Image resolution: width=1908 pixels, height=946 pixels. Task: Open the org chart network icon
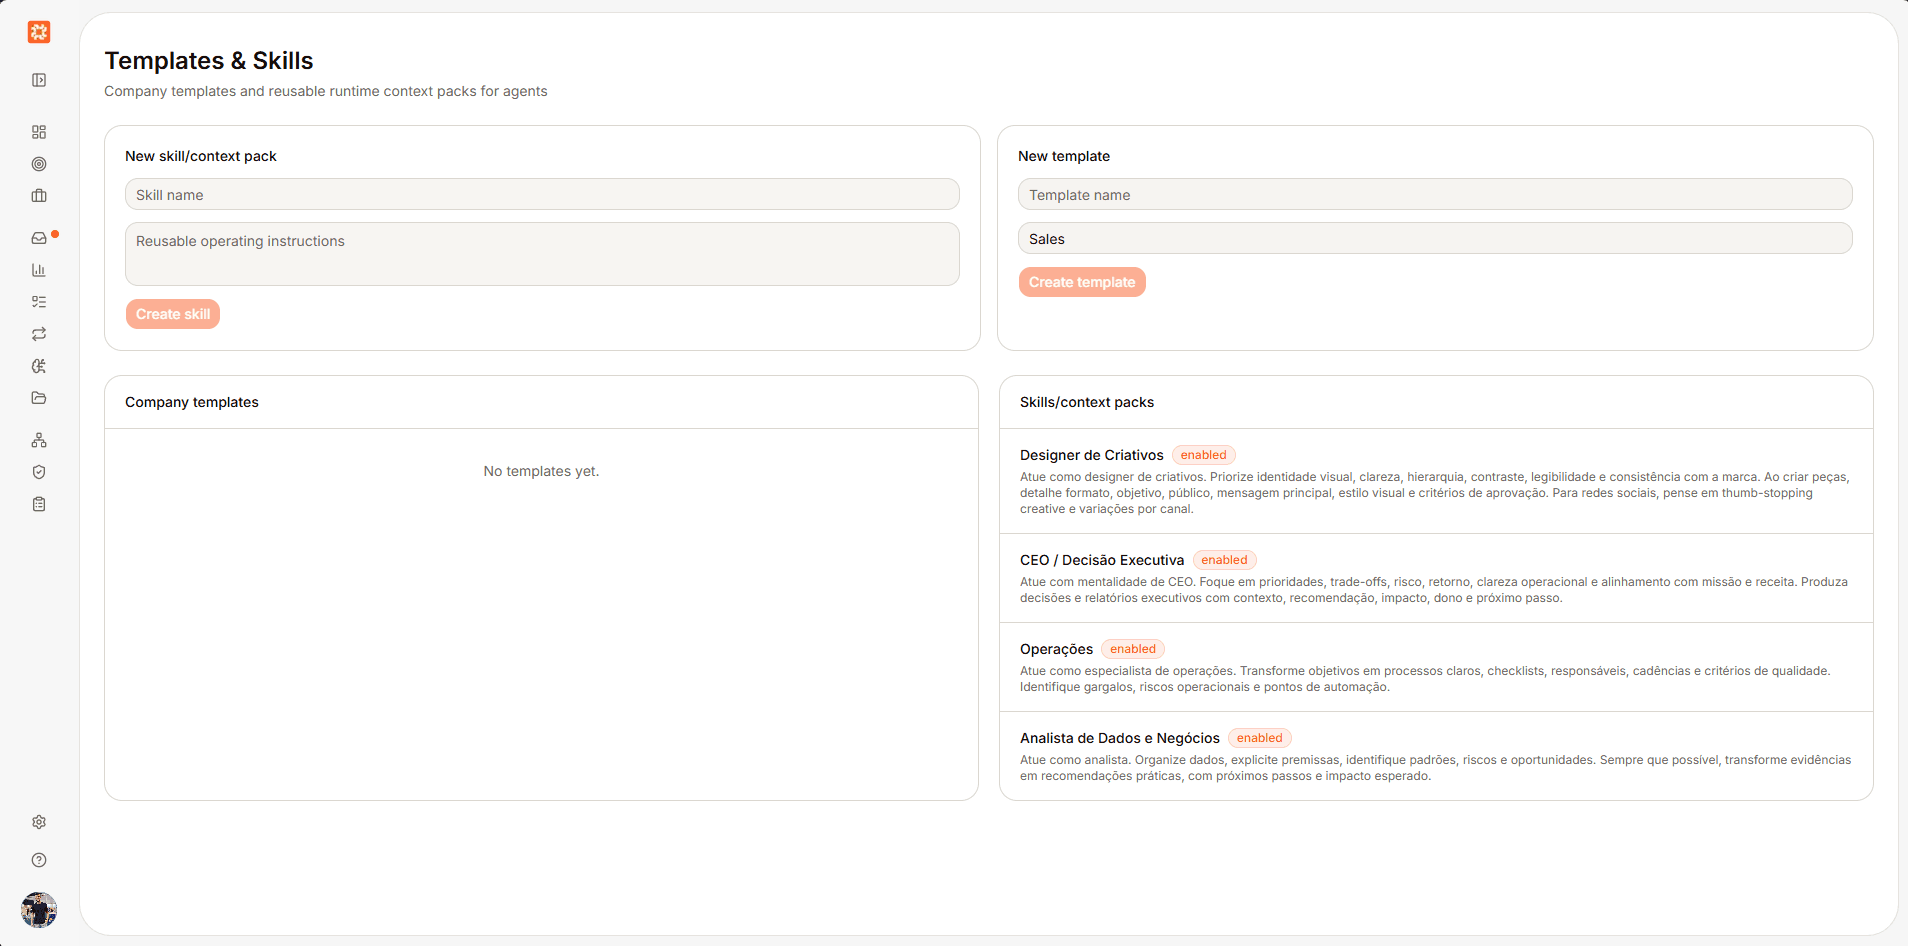(39, 440)
